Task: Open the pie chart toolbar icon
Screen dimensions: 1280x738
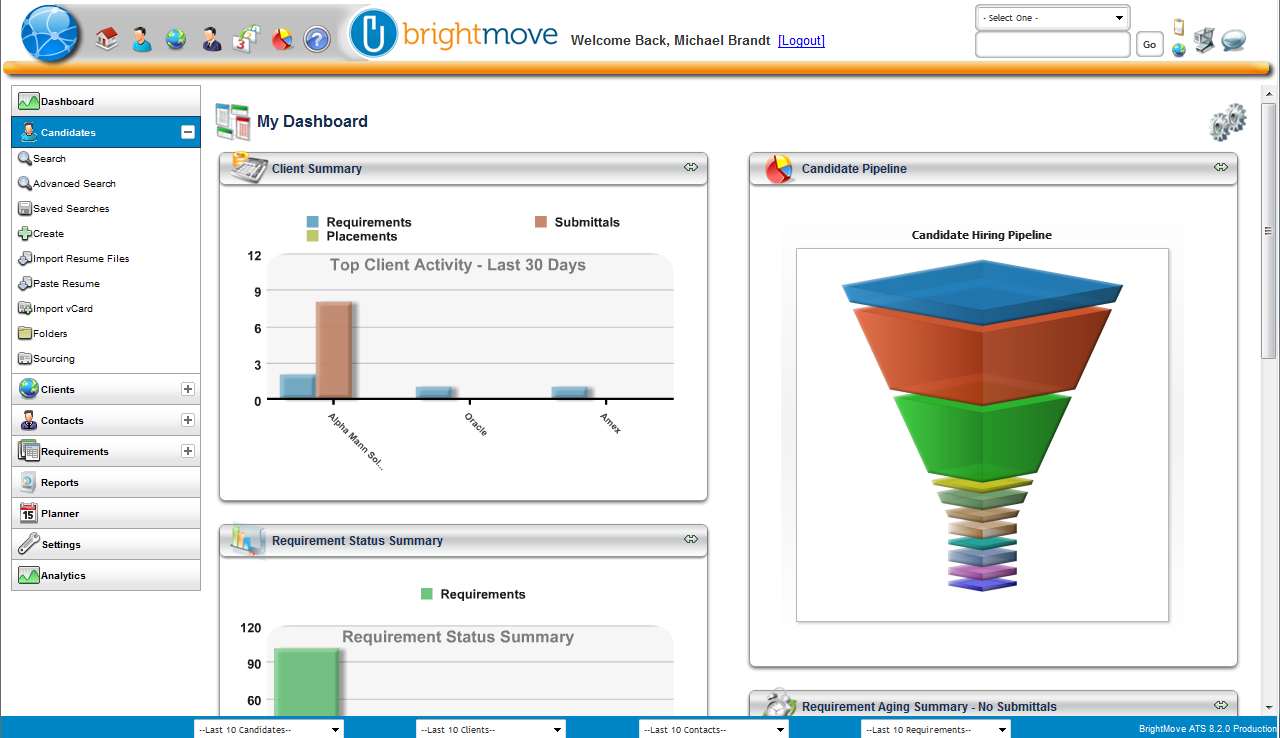Action: point(282,39)
